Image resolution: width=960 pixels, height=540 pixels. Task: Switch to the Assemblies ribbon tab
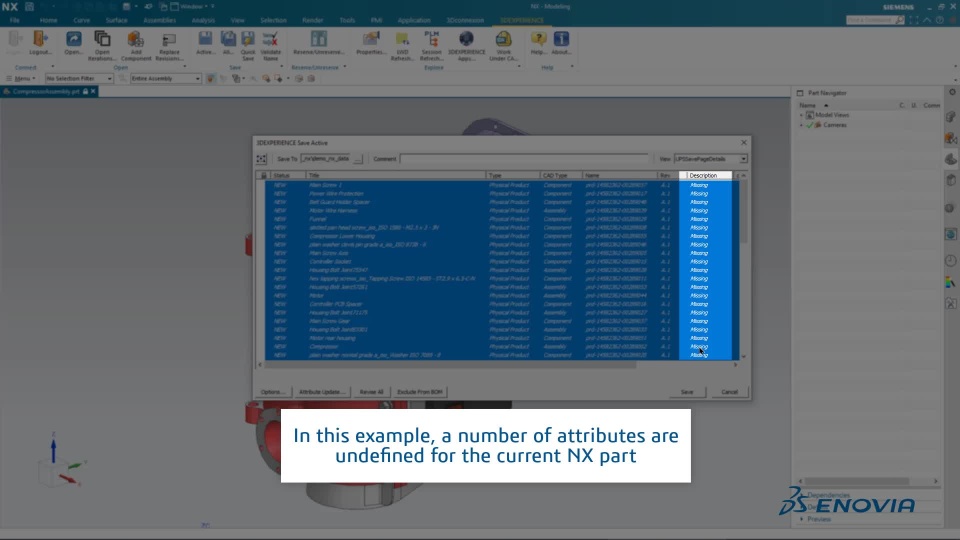tap(159, 20)
